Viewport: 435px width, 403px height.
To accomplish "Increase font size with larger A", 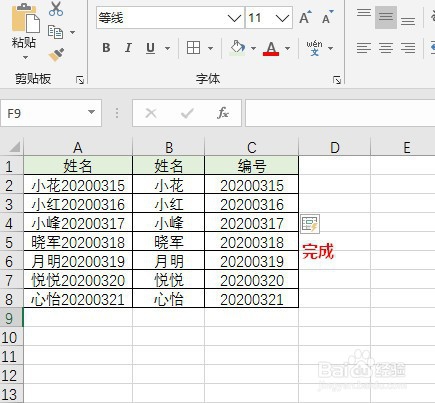I will 305,18.
